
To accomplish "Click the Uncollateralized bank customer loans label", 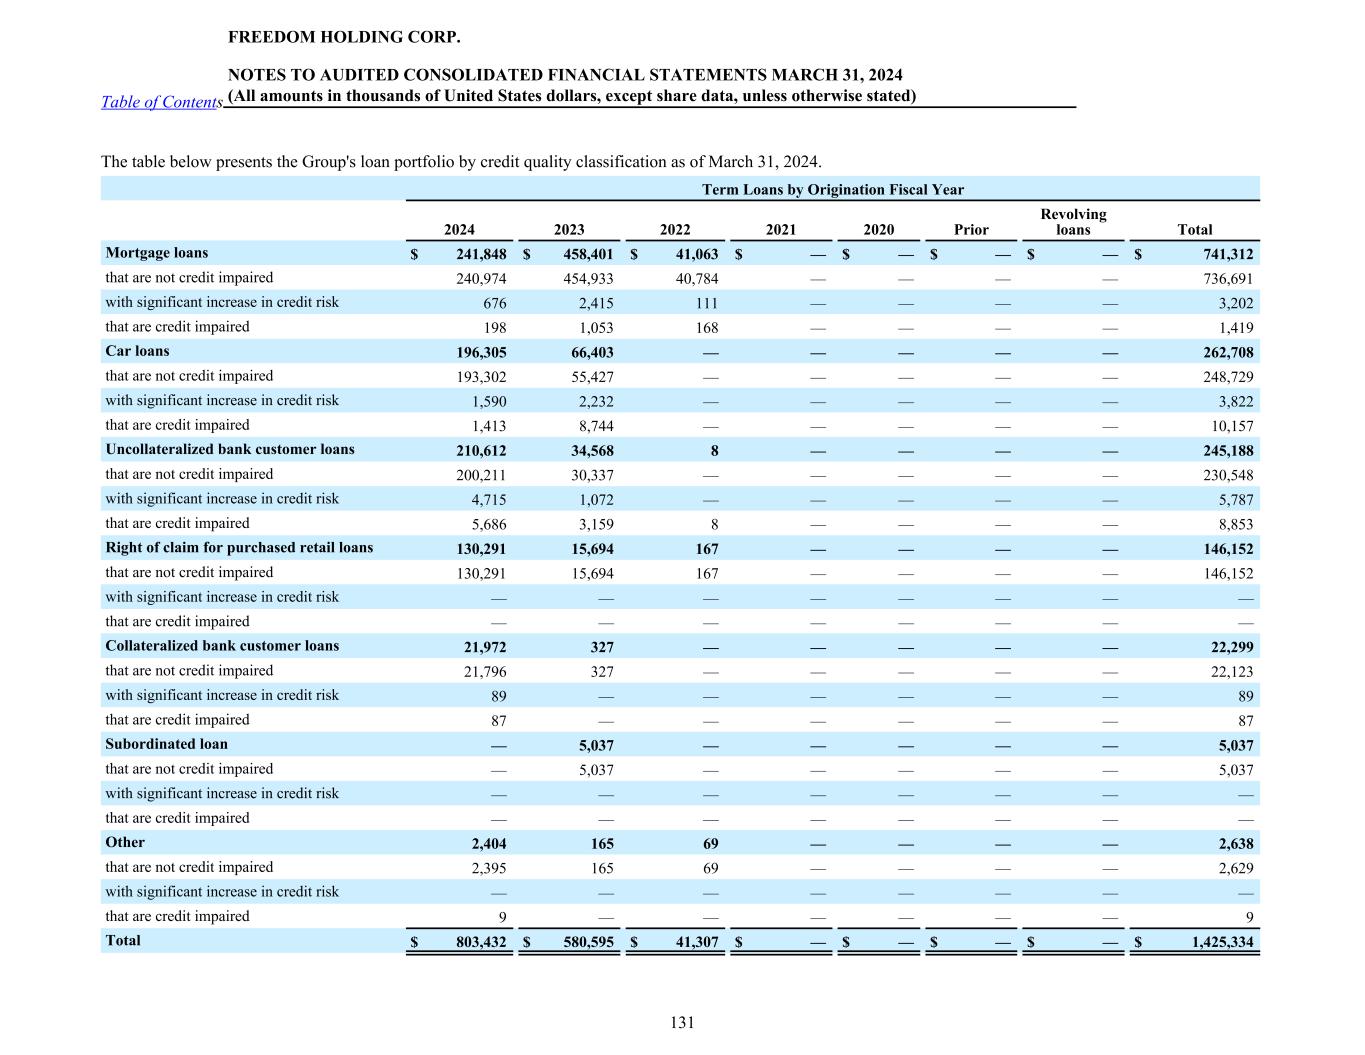I will pyautogui.click(x=230, y=449).
